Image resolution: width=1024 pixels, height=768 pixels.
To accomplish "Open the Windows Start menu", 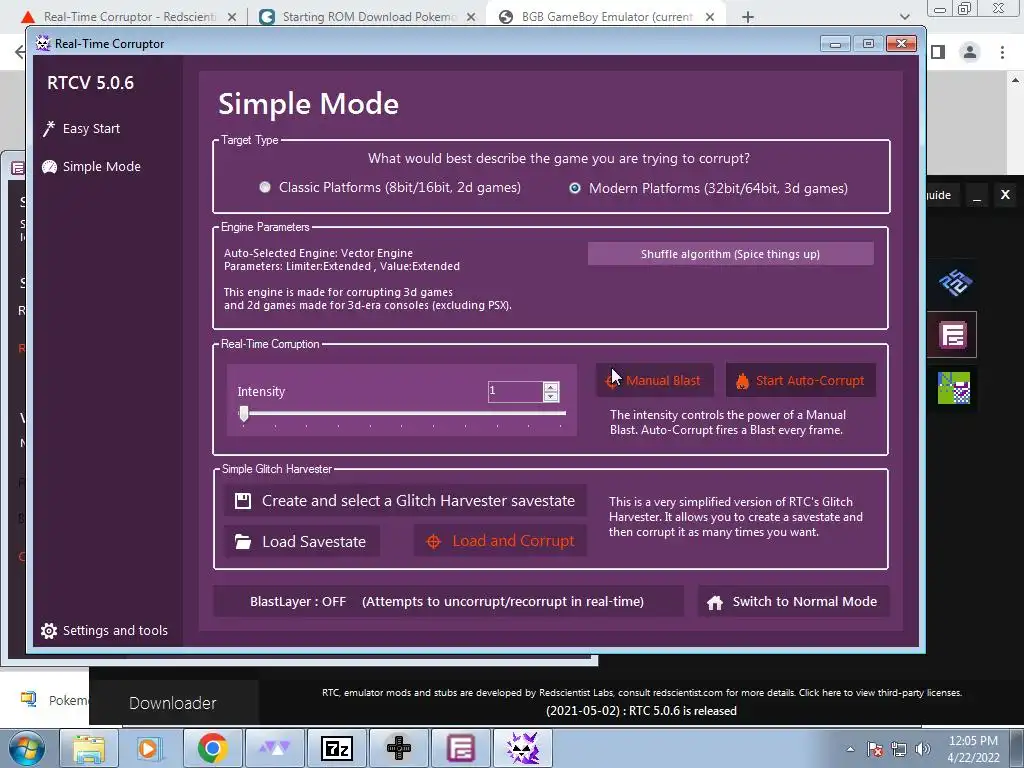I will click(26, 748).
